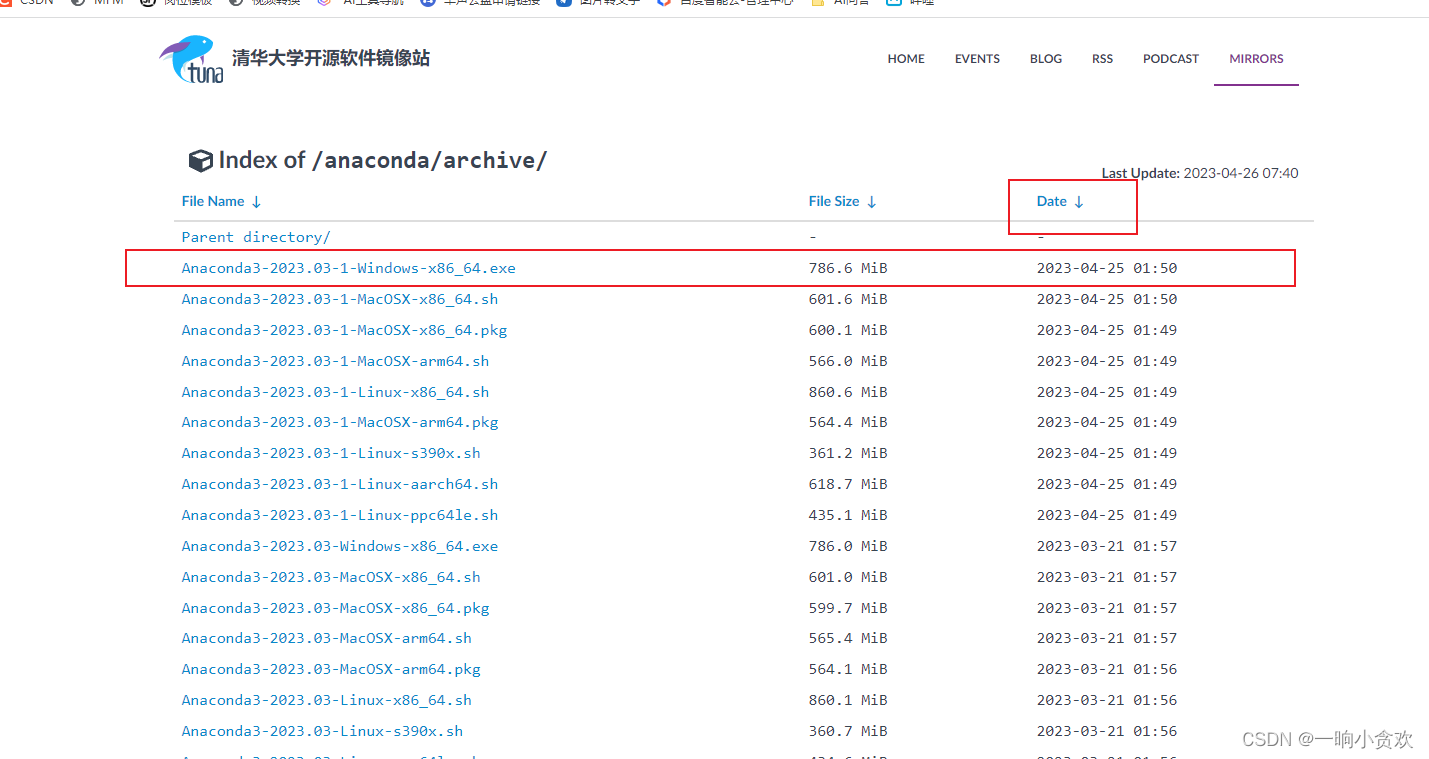Screen dimensions: 1429x759
Task: Open the BLOG nav item
Action: pos(1046,59)
